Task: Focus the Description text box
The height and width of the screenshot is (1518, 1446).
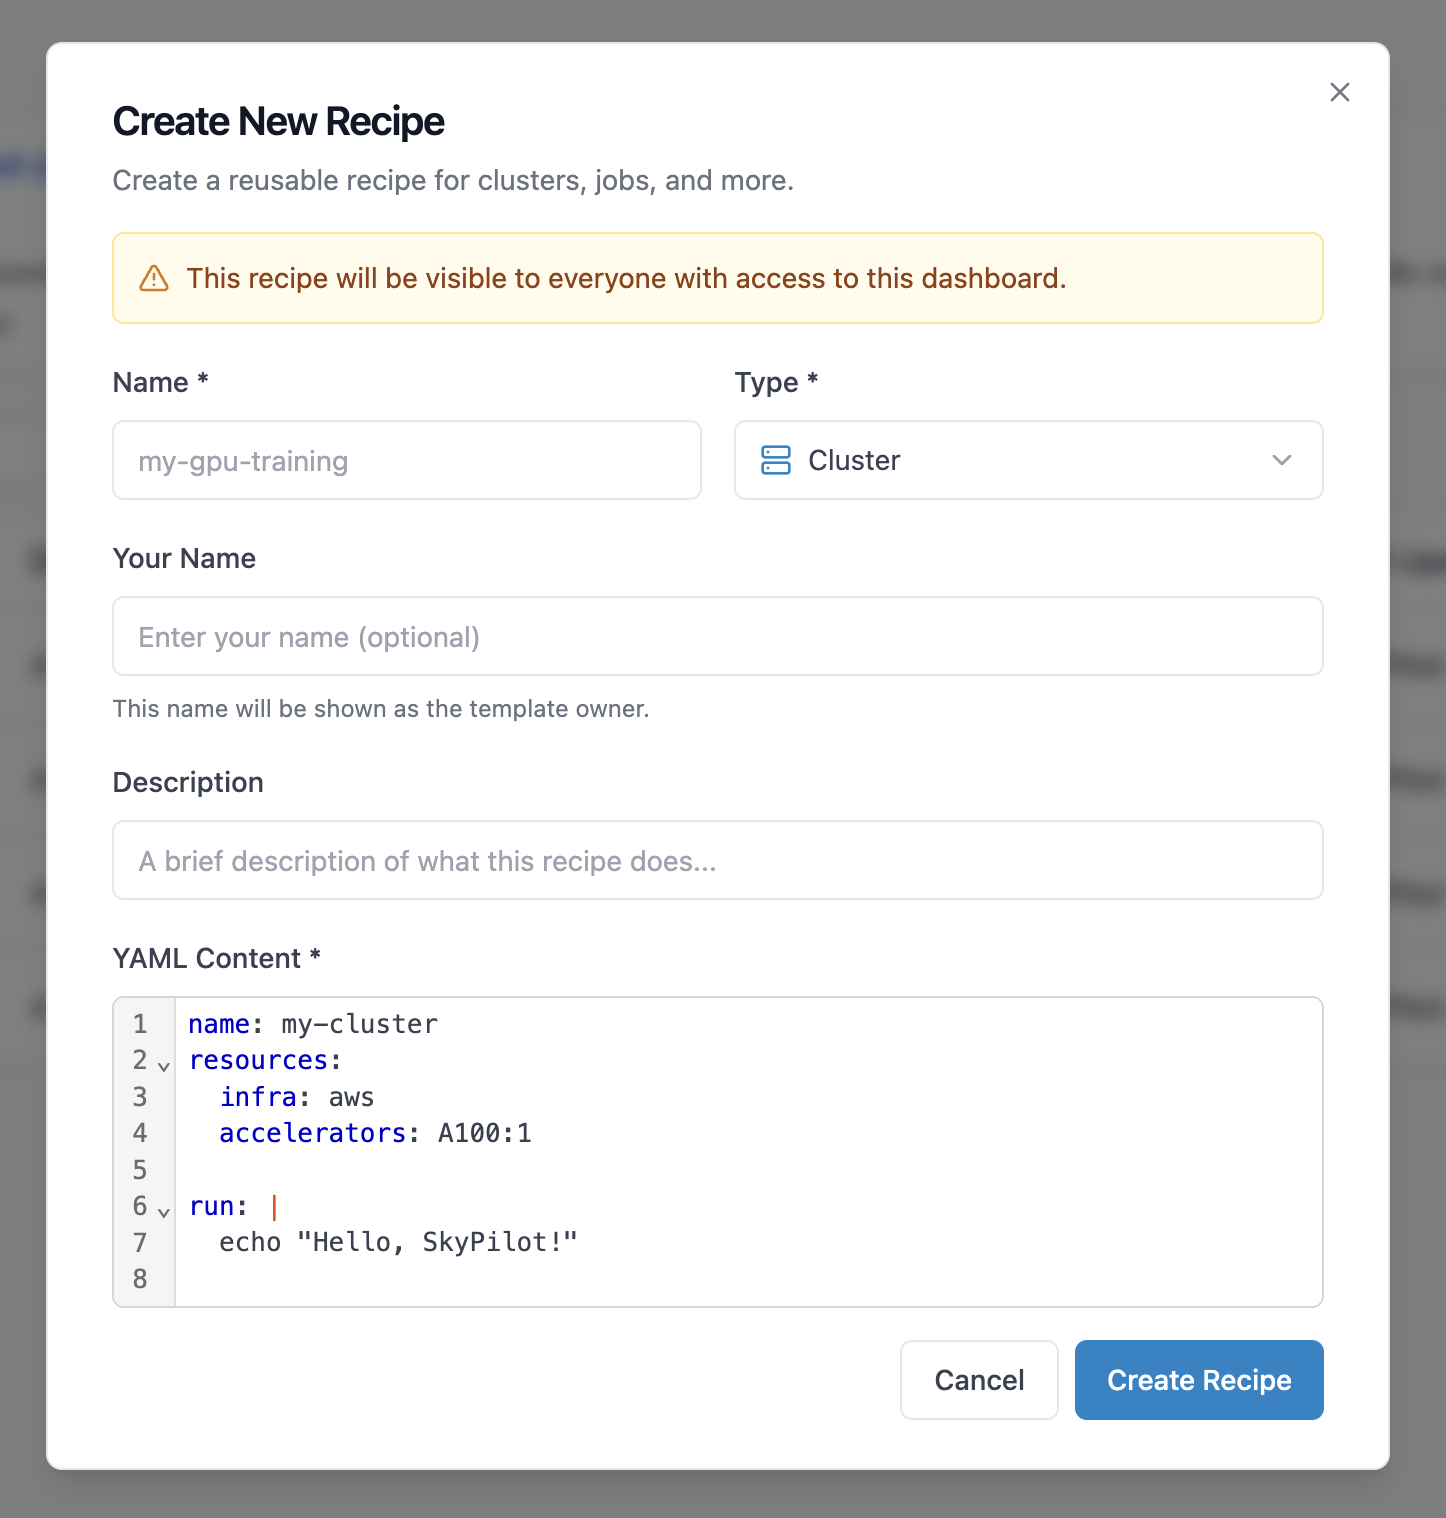Action: [x=718, y=860]
